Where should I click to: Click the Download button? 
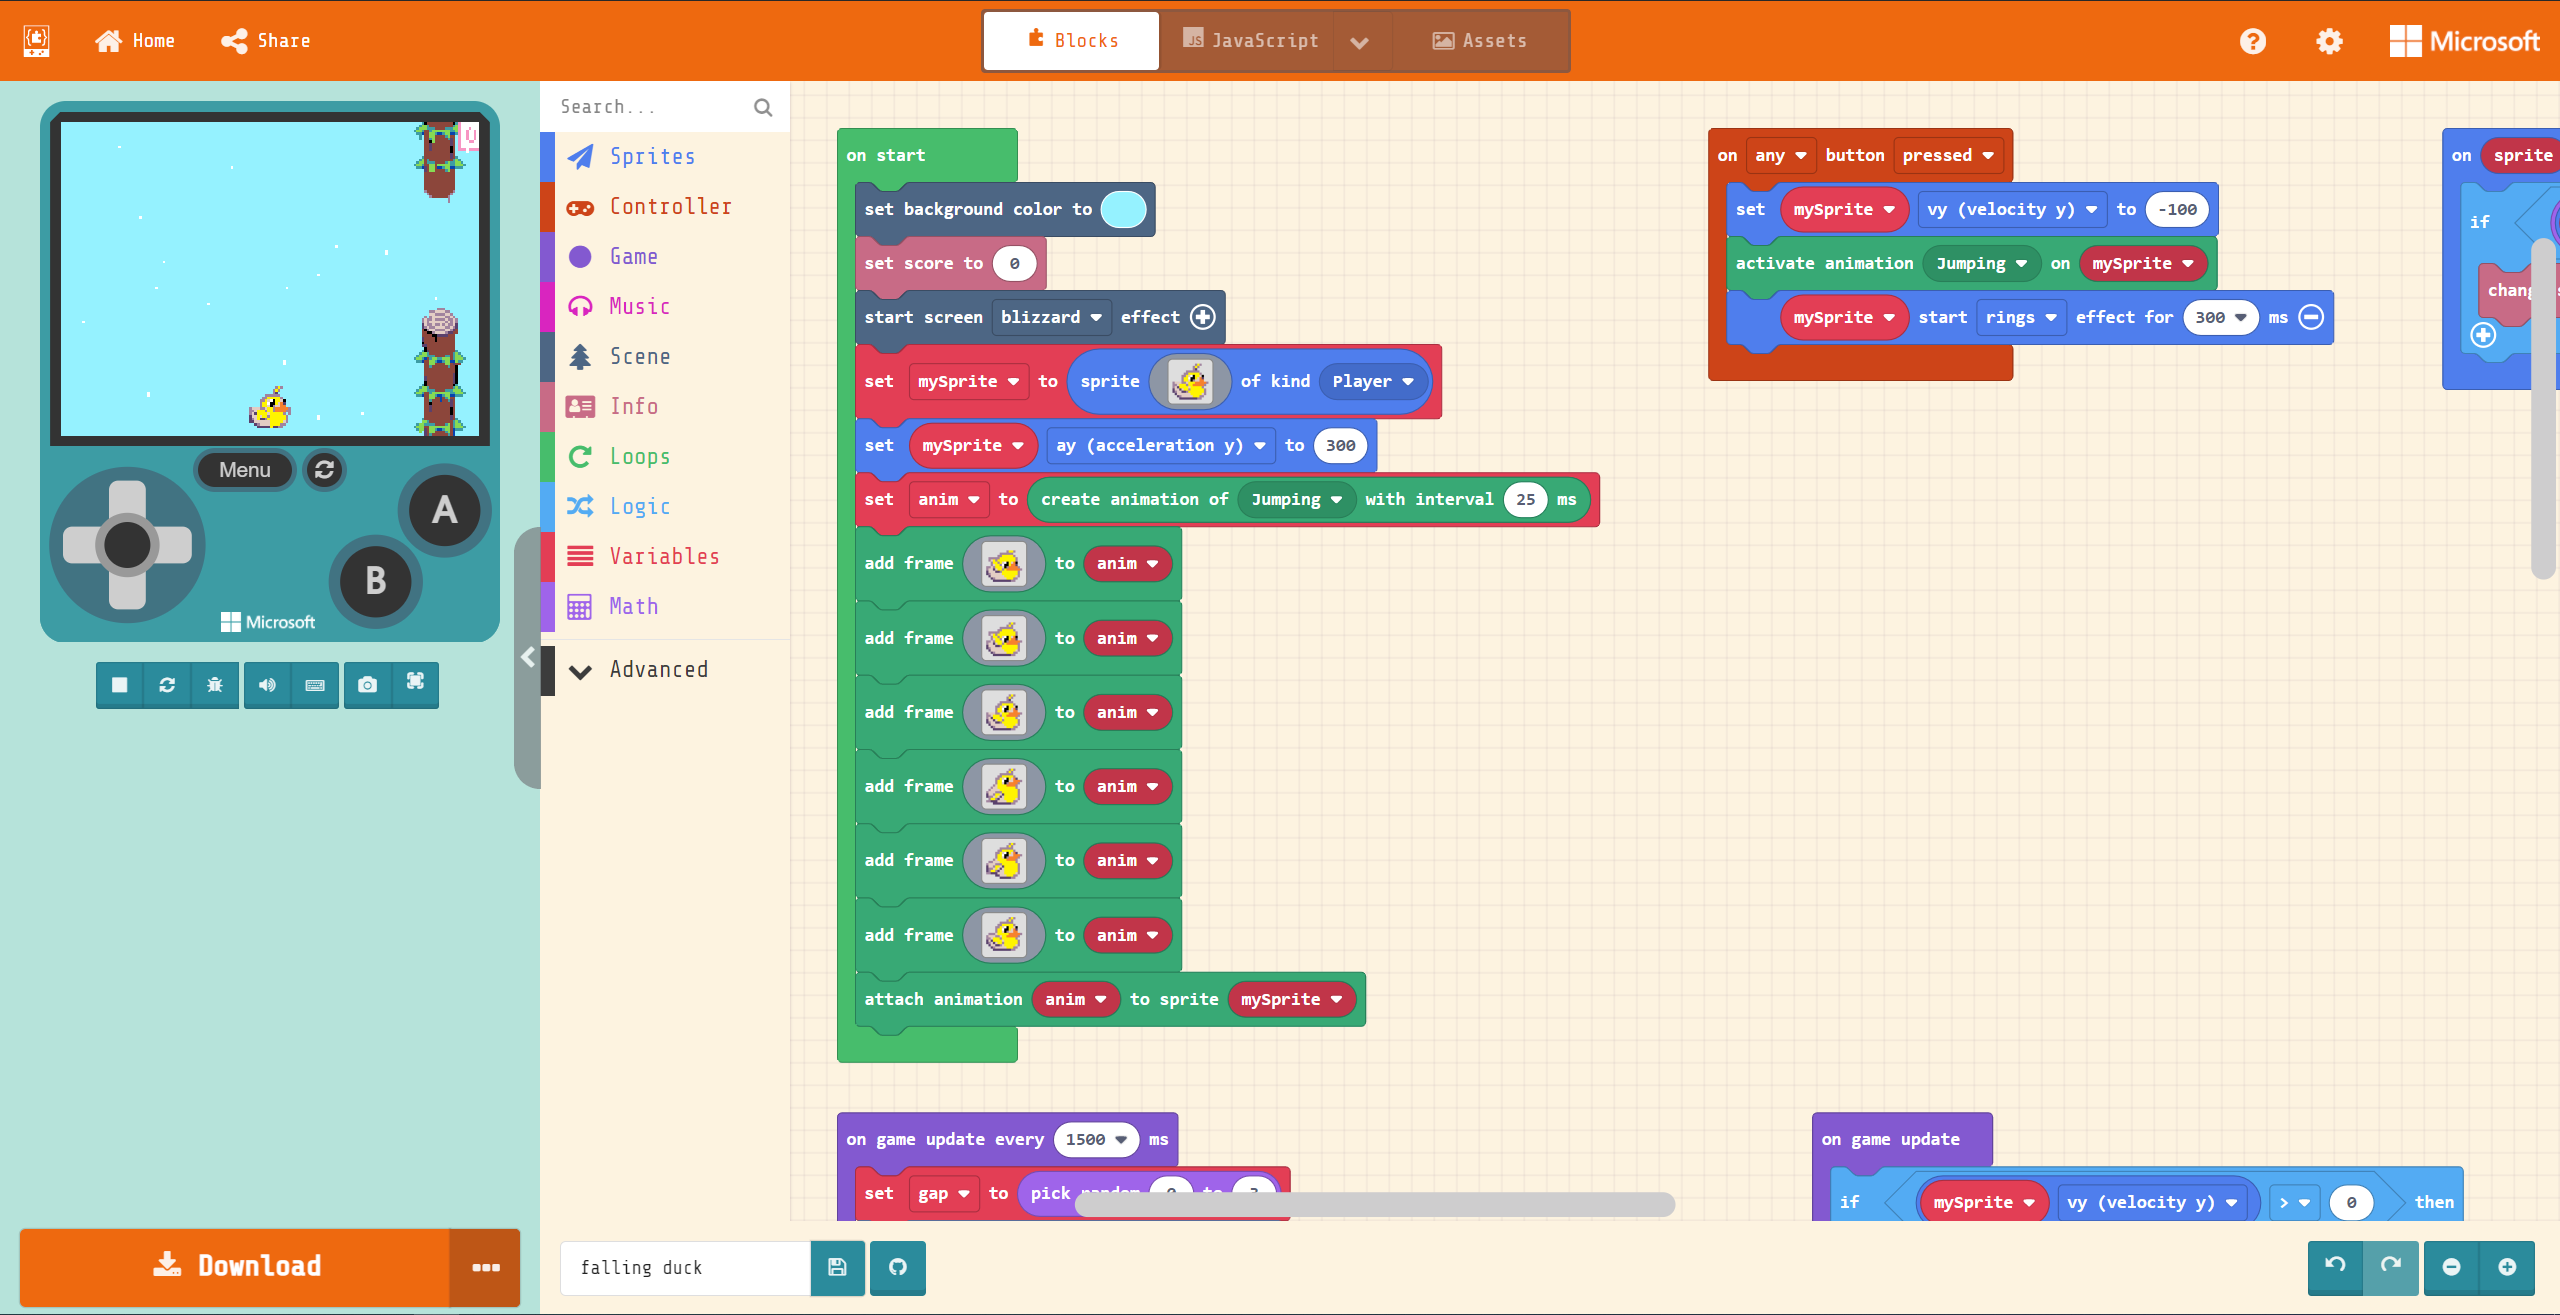236,1267
